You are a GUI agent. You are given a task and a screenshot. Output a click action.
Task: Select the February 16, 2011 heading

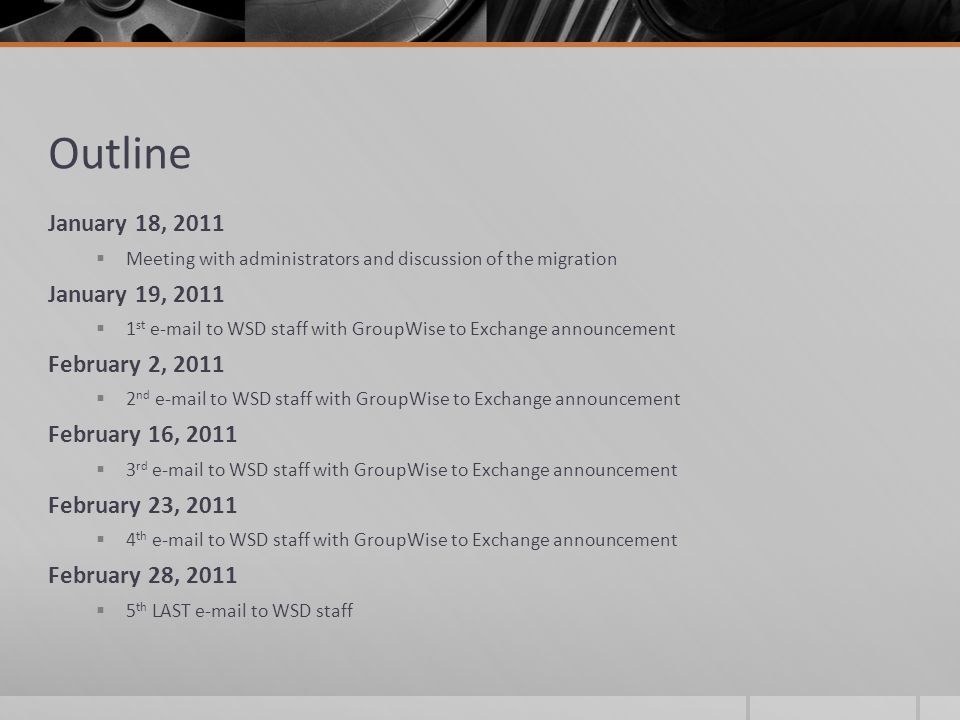coord(143,435)
